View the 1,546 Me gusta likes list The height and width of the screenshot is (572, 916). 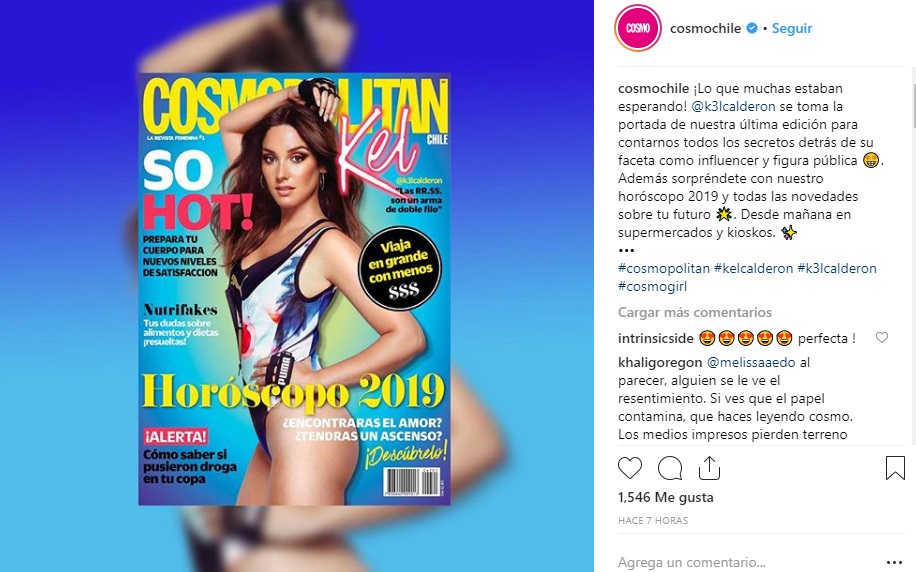665,497
